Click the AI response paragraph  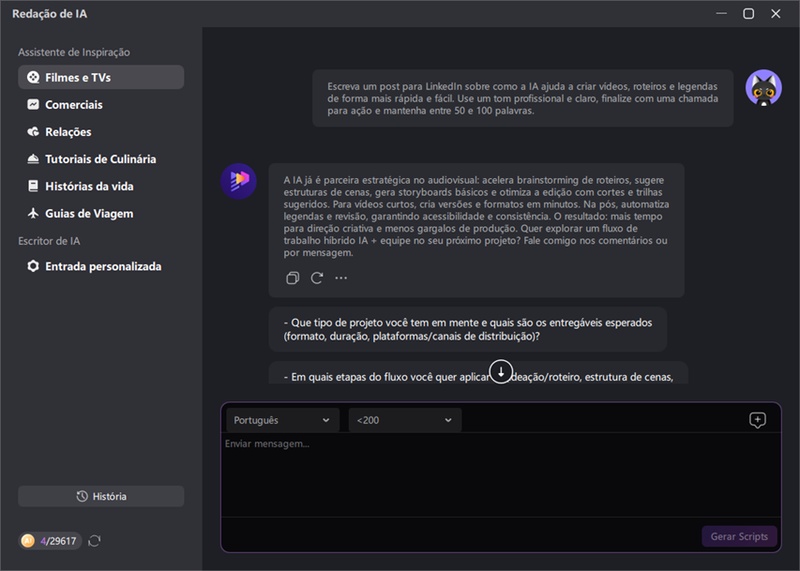tap(476, 216)
